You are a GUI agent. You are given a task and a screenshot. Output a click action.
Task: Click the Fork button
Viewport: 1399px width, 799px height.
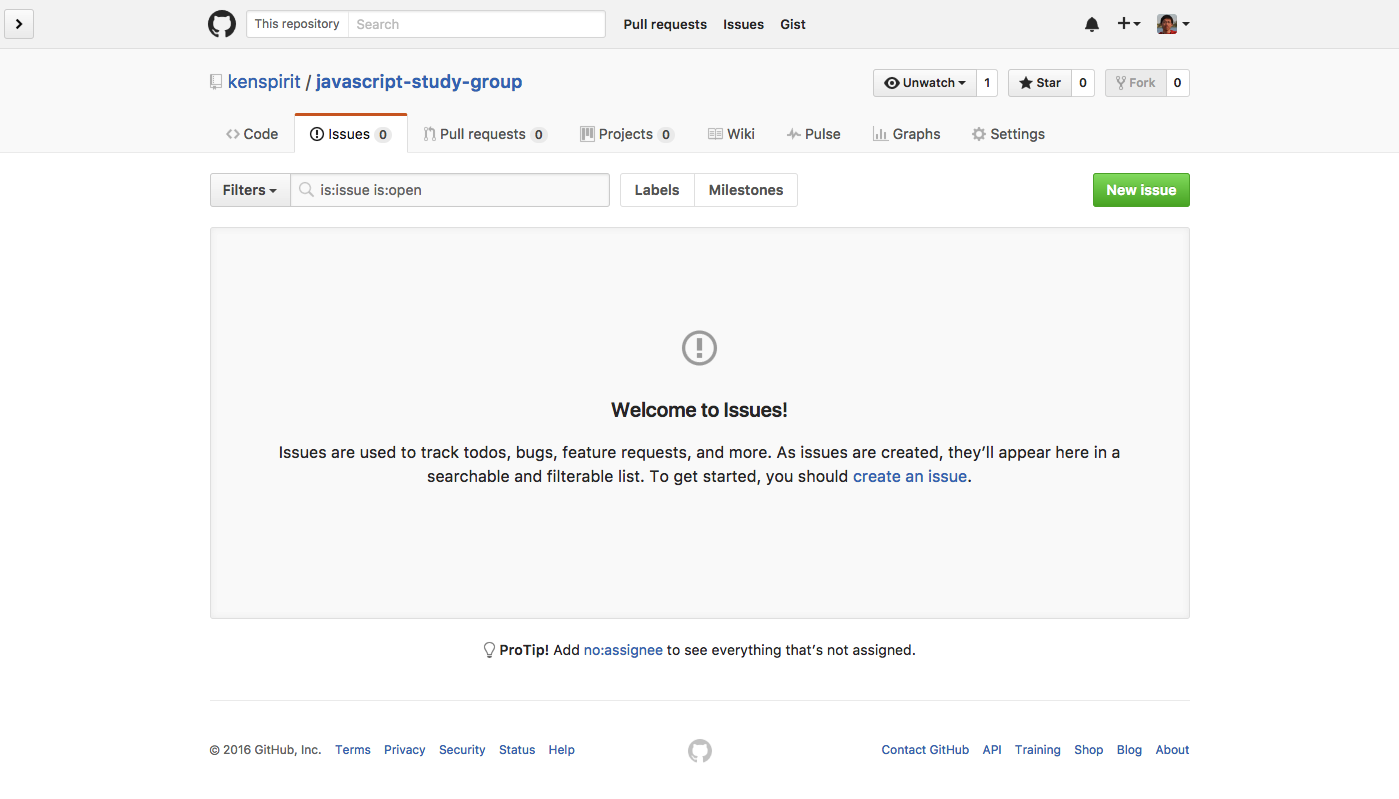click(x=1135, y=83)
